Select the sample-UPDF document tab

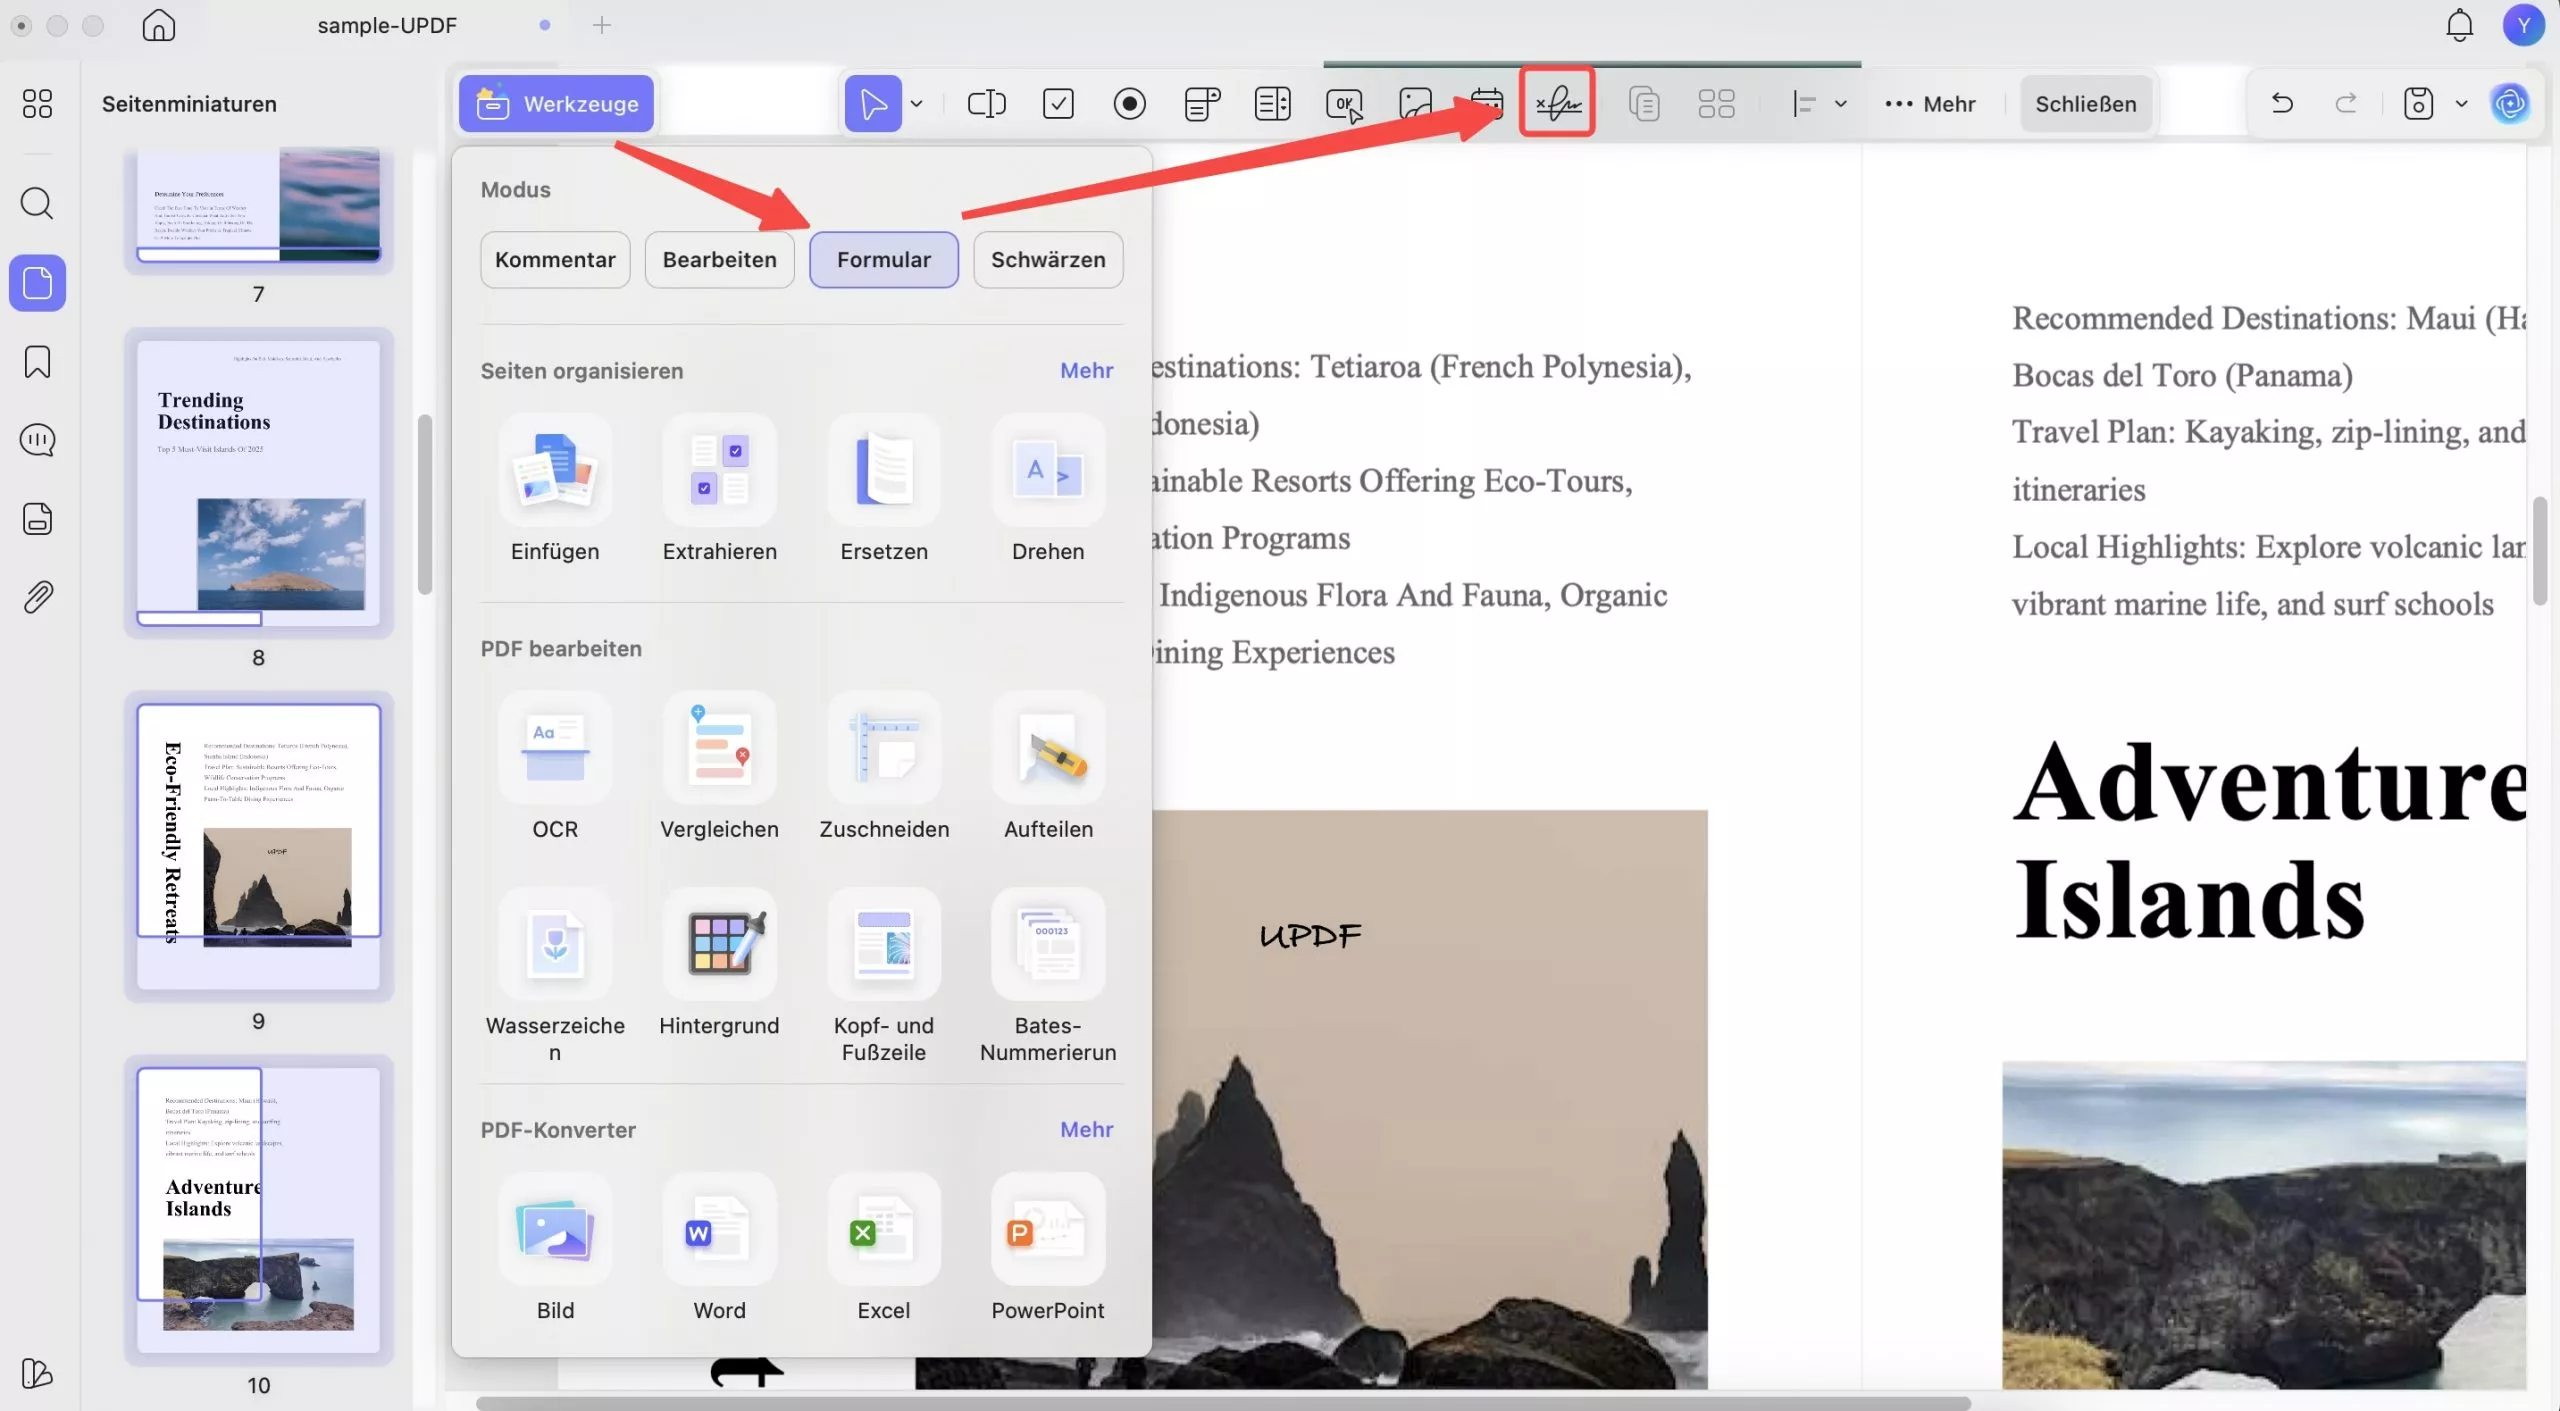(387, 25)
